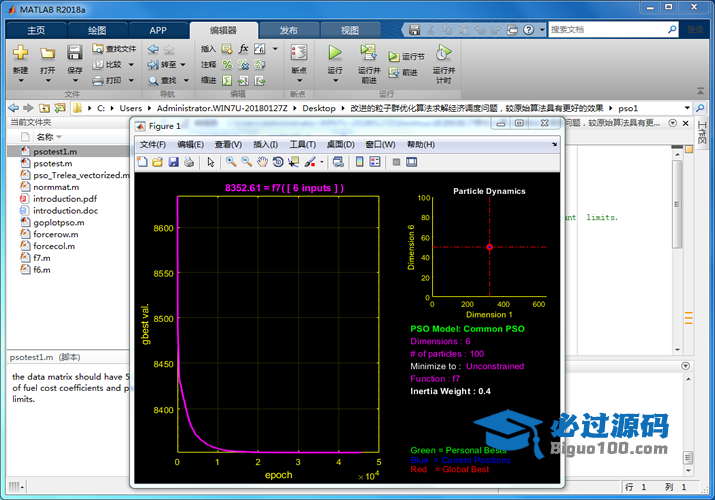Select the Zoom Out tool in Figure
715x500 pixels.
(247, 162)
